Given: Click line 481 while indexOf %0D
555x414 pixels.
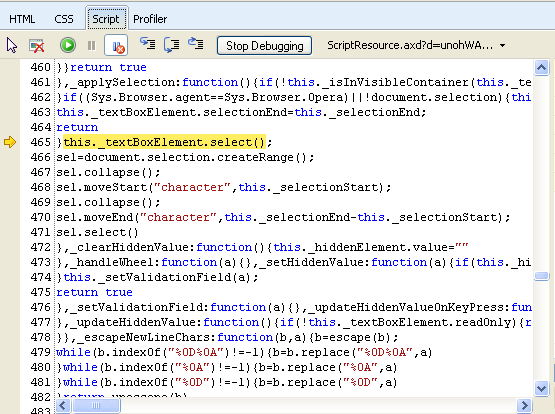Looking at the screenshot, I should click(227, 383).
